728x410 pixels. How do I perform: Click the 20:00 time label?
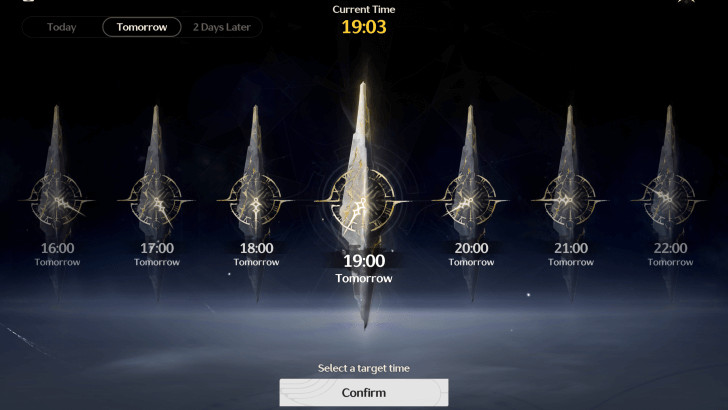(471, 248)
